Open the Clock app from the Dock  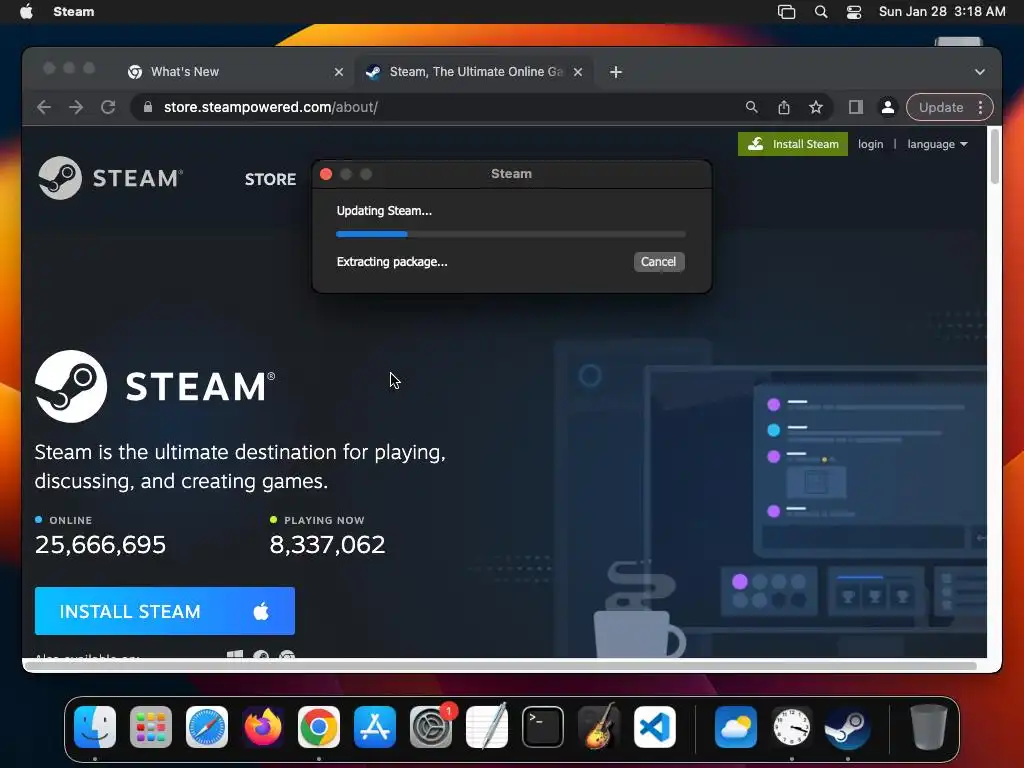792,727
